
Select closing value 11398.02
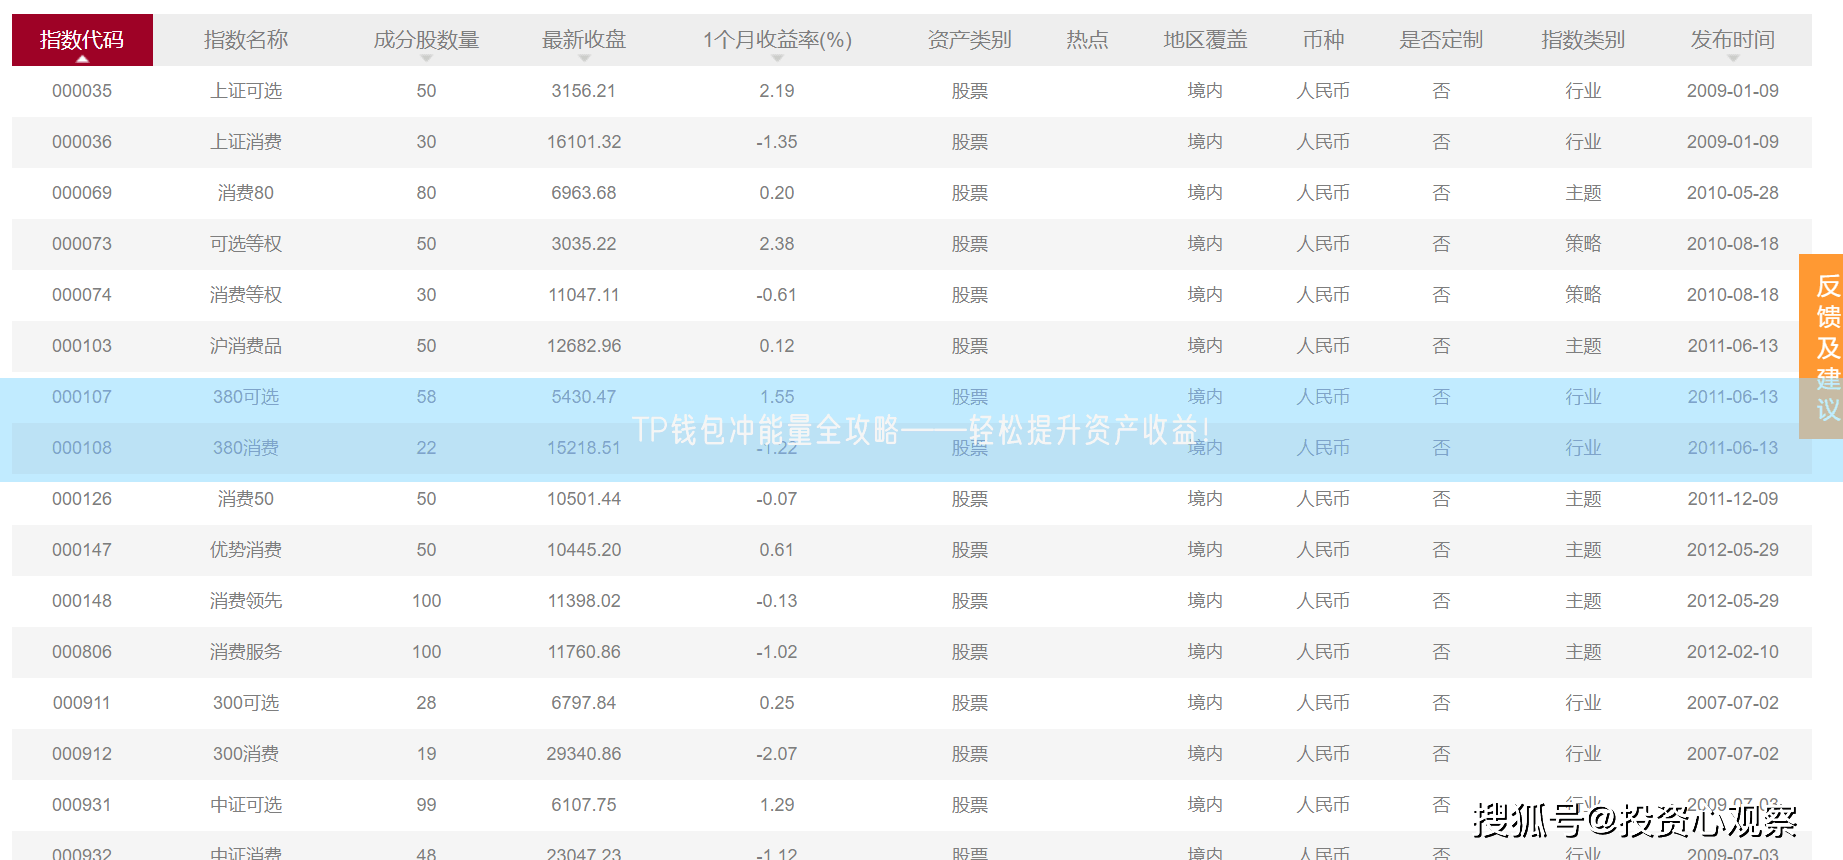click(x=584, y=601)
